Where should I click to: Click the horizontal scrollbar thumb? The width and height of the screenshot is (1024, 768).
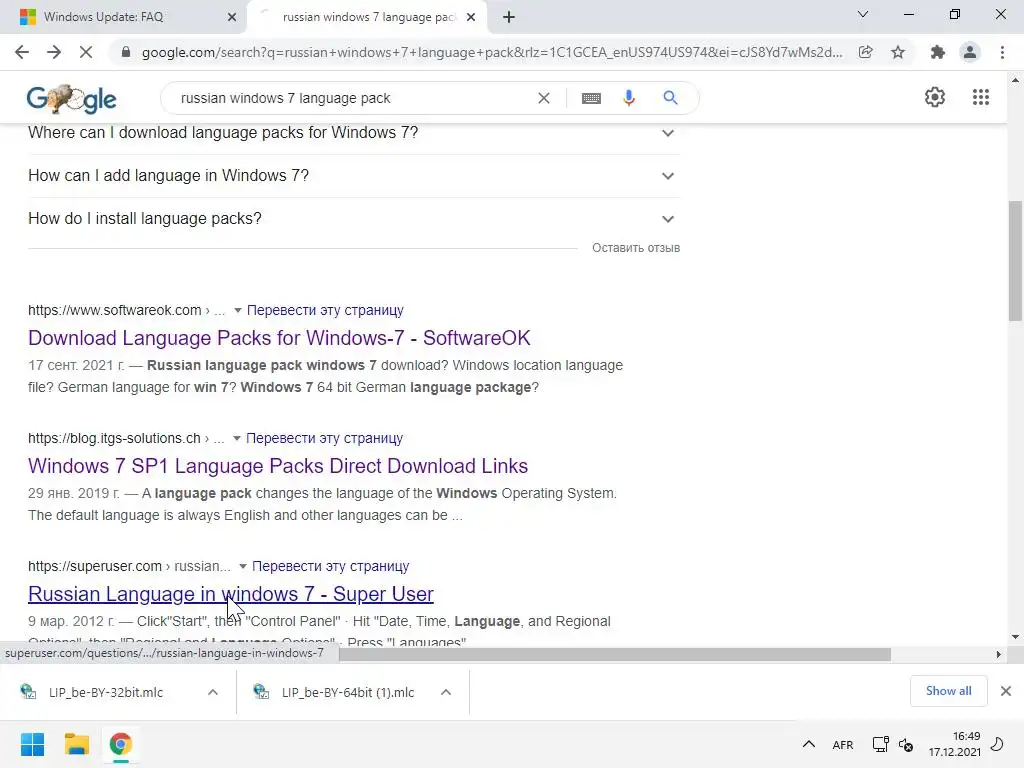[615, 654]
